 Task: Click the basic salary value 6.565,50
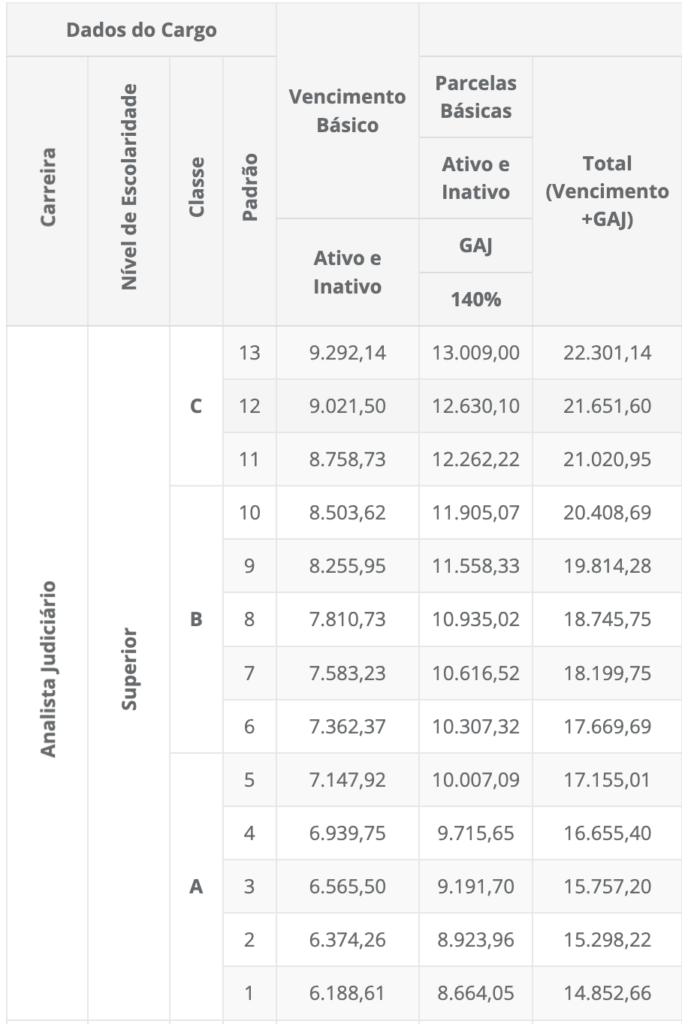[x=347, y=886]
